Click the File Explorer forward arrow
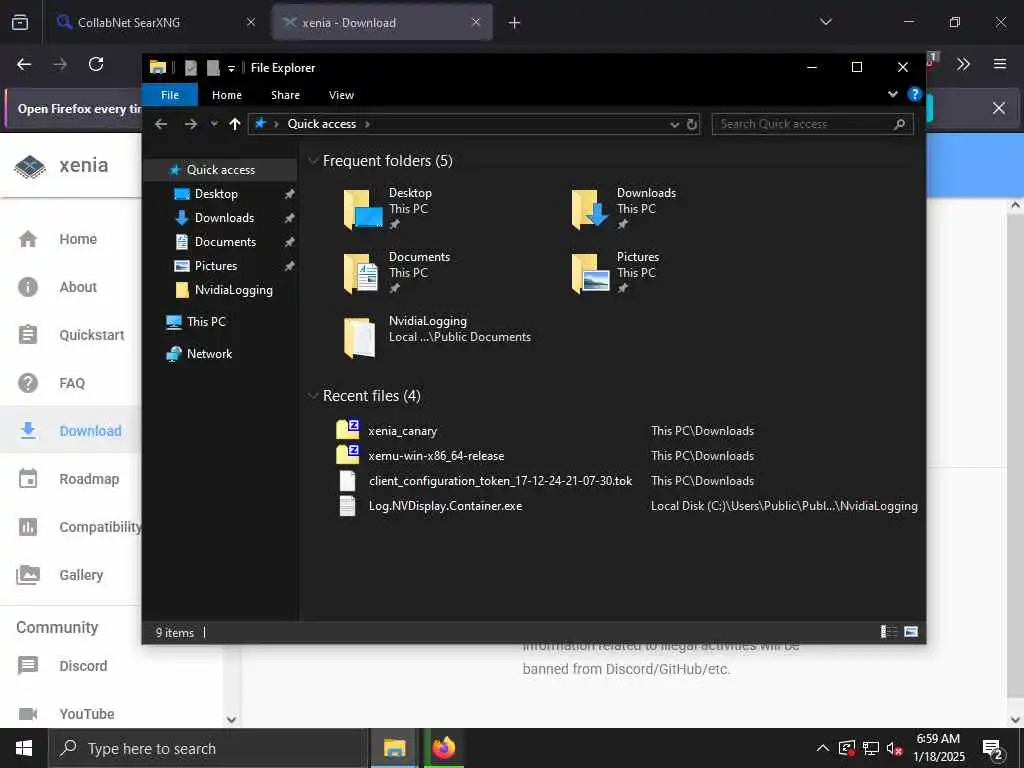Viewport: 1024px width, 768px height. [191, 124]
